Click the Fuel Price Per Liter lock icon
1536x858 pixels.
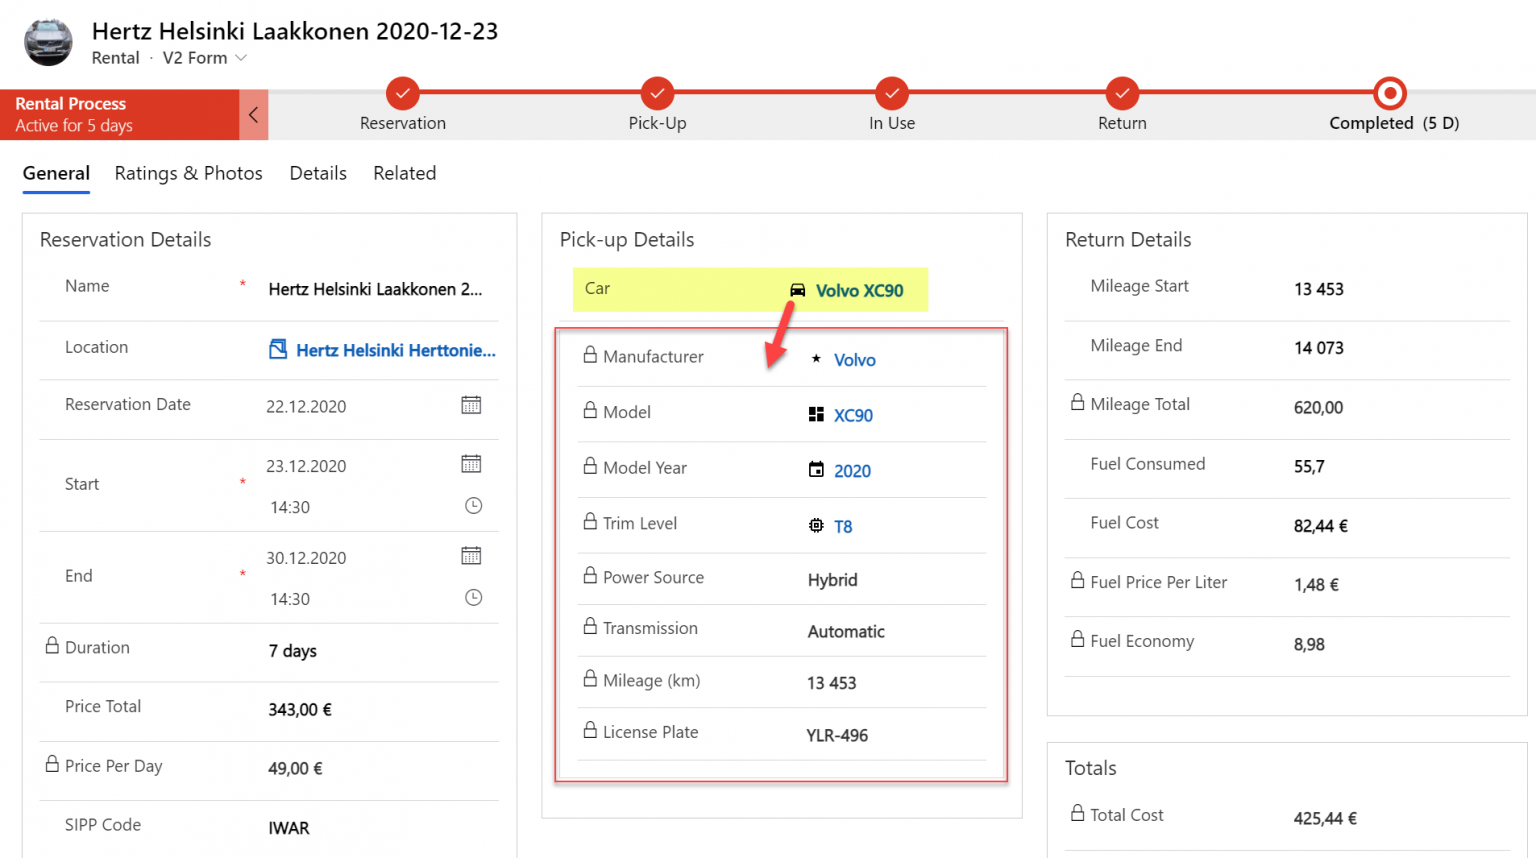click(1077, 580)
